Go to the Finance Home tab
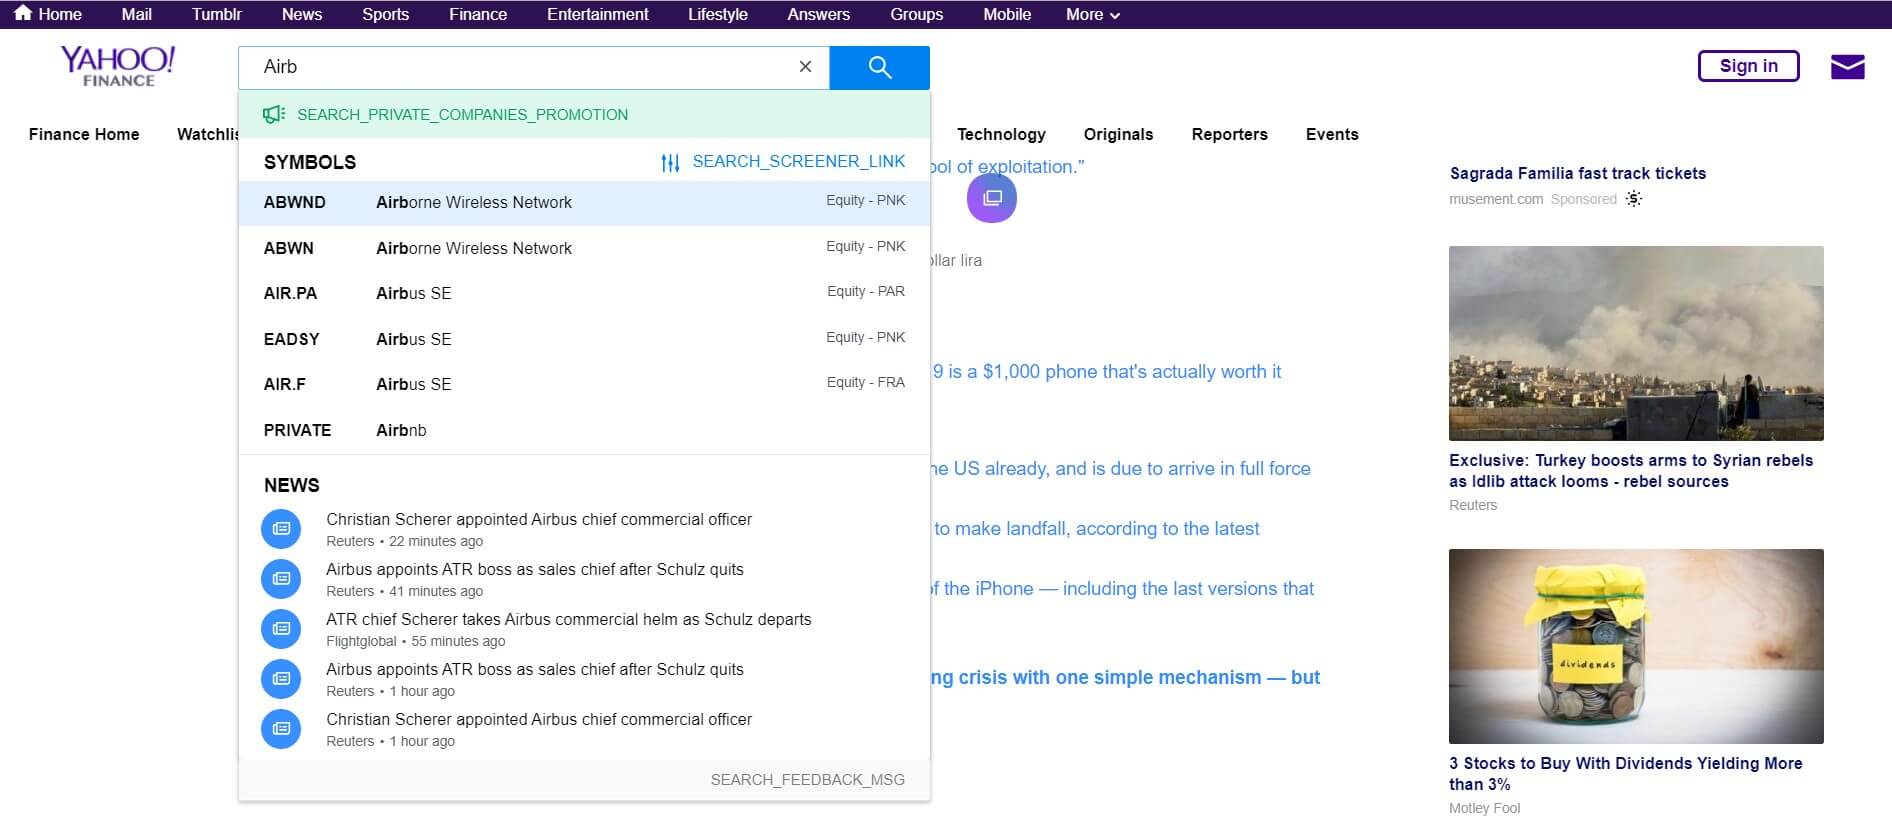 pos(84,134)
